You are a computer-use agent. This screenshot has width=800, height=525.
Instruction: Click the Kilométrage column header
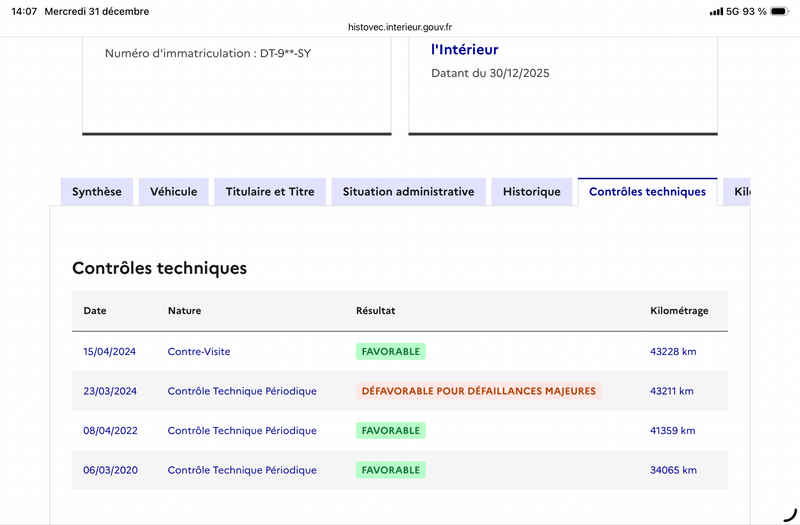click(x=679, y=311)
